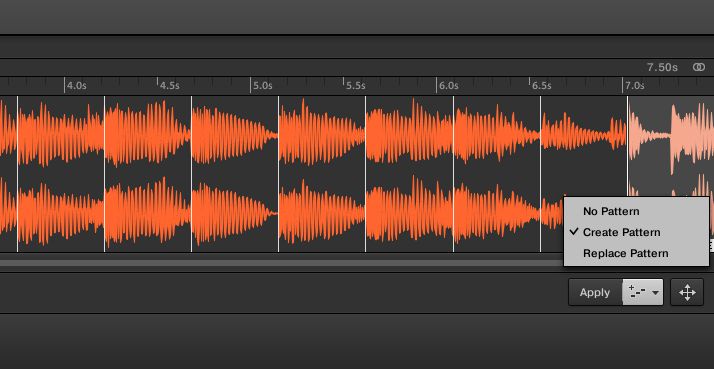
Task: Click the link icon beside 7.50s
Action: (699, 67)
